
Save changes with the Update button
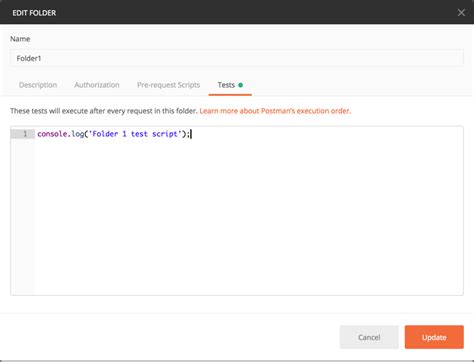pyautogui.click(x=434, y=337)
